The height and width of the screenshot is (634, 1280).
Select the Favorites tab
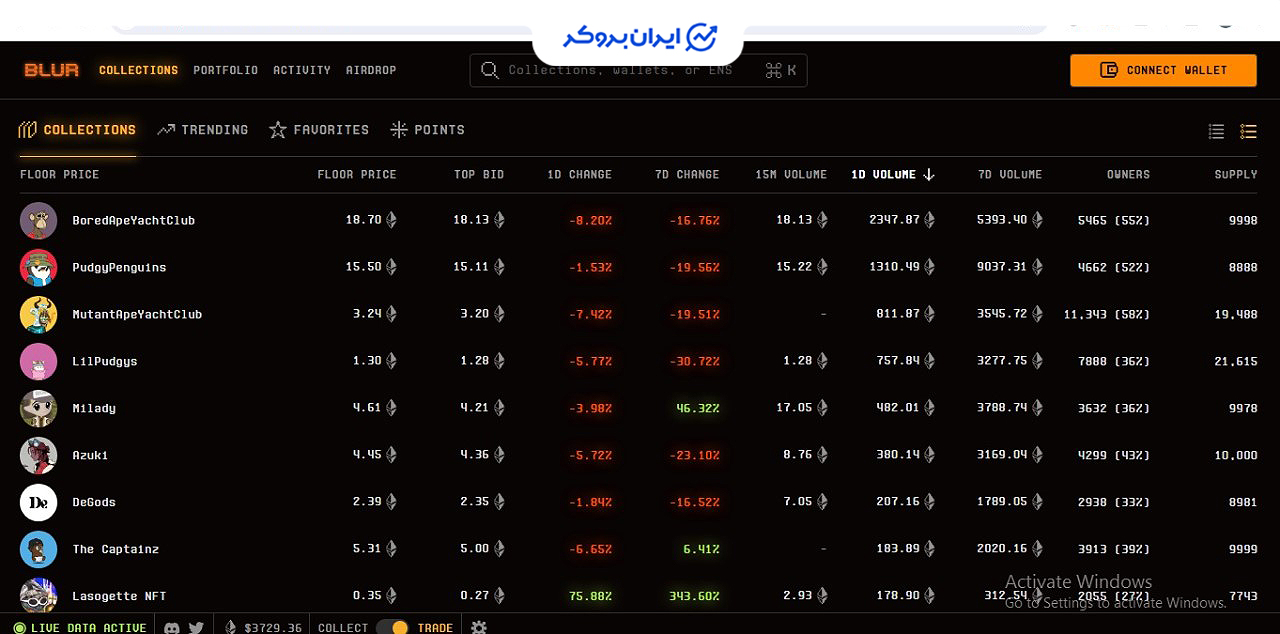[x=319, y=130]
